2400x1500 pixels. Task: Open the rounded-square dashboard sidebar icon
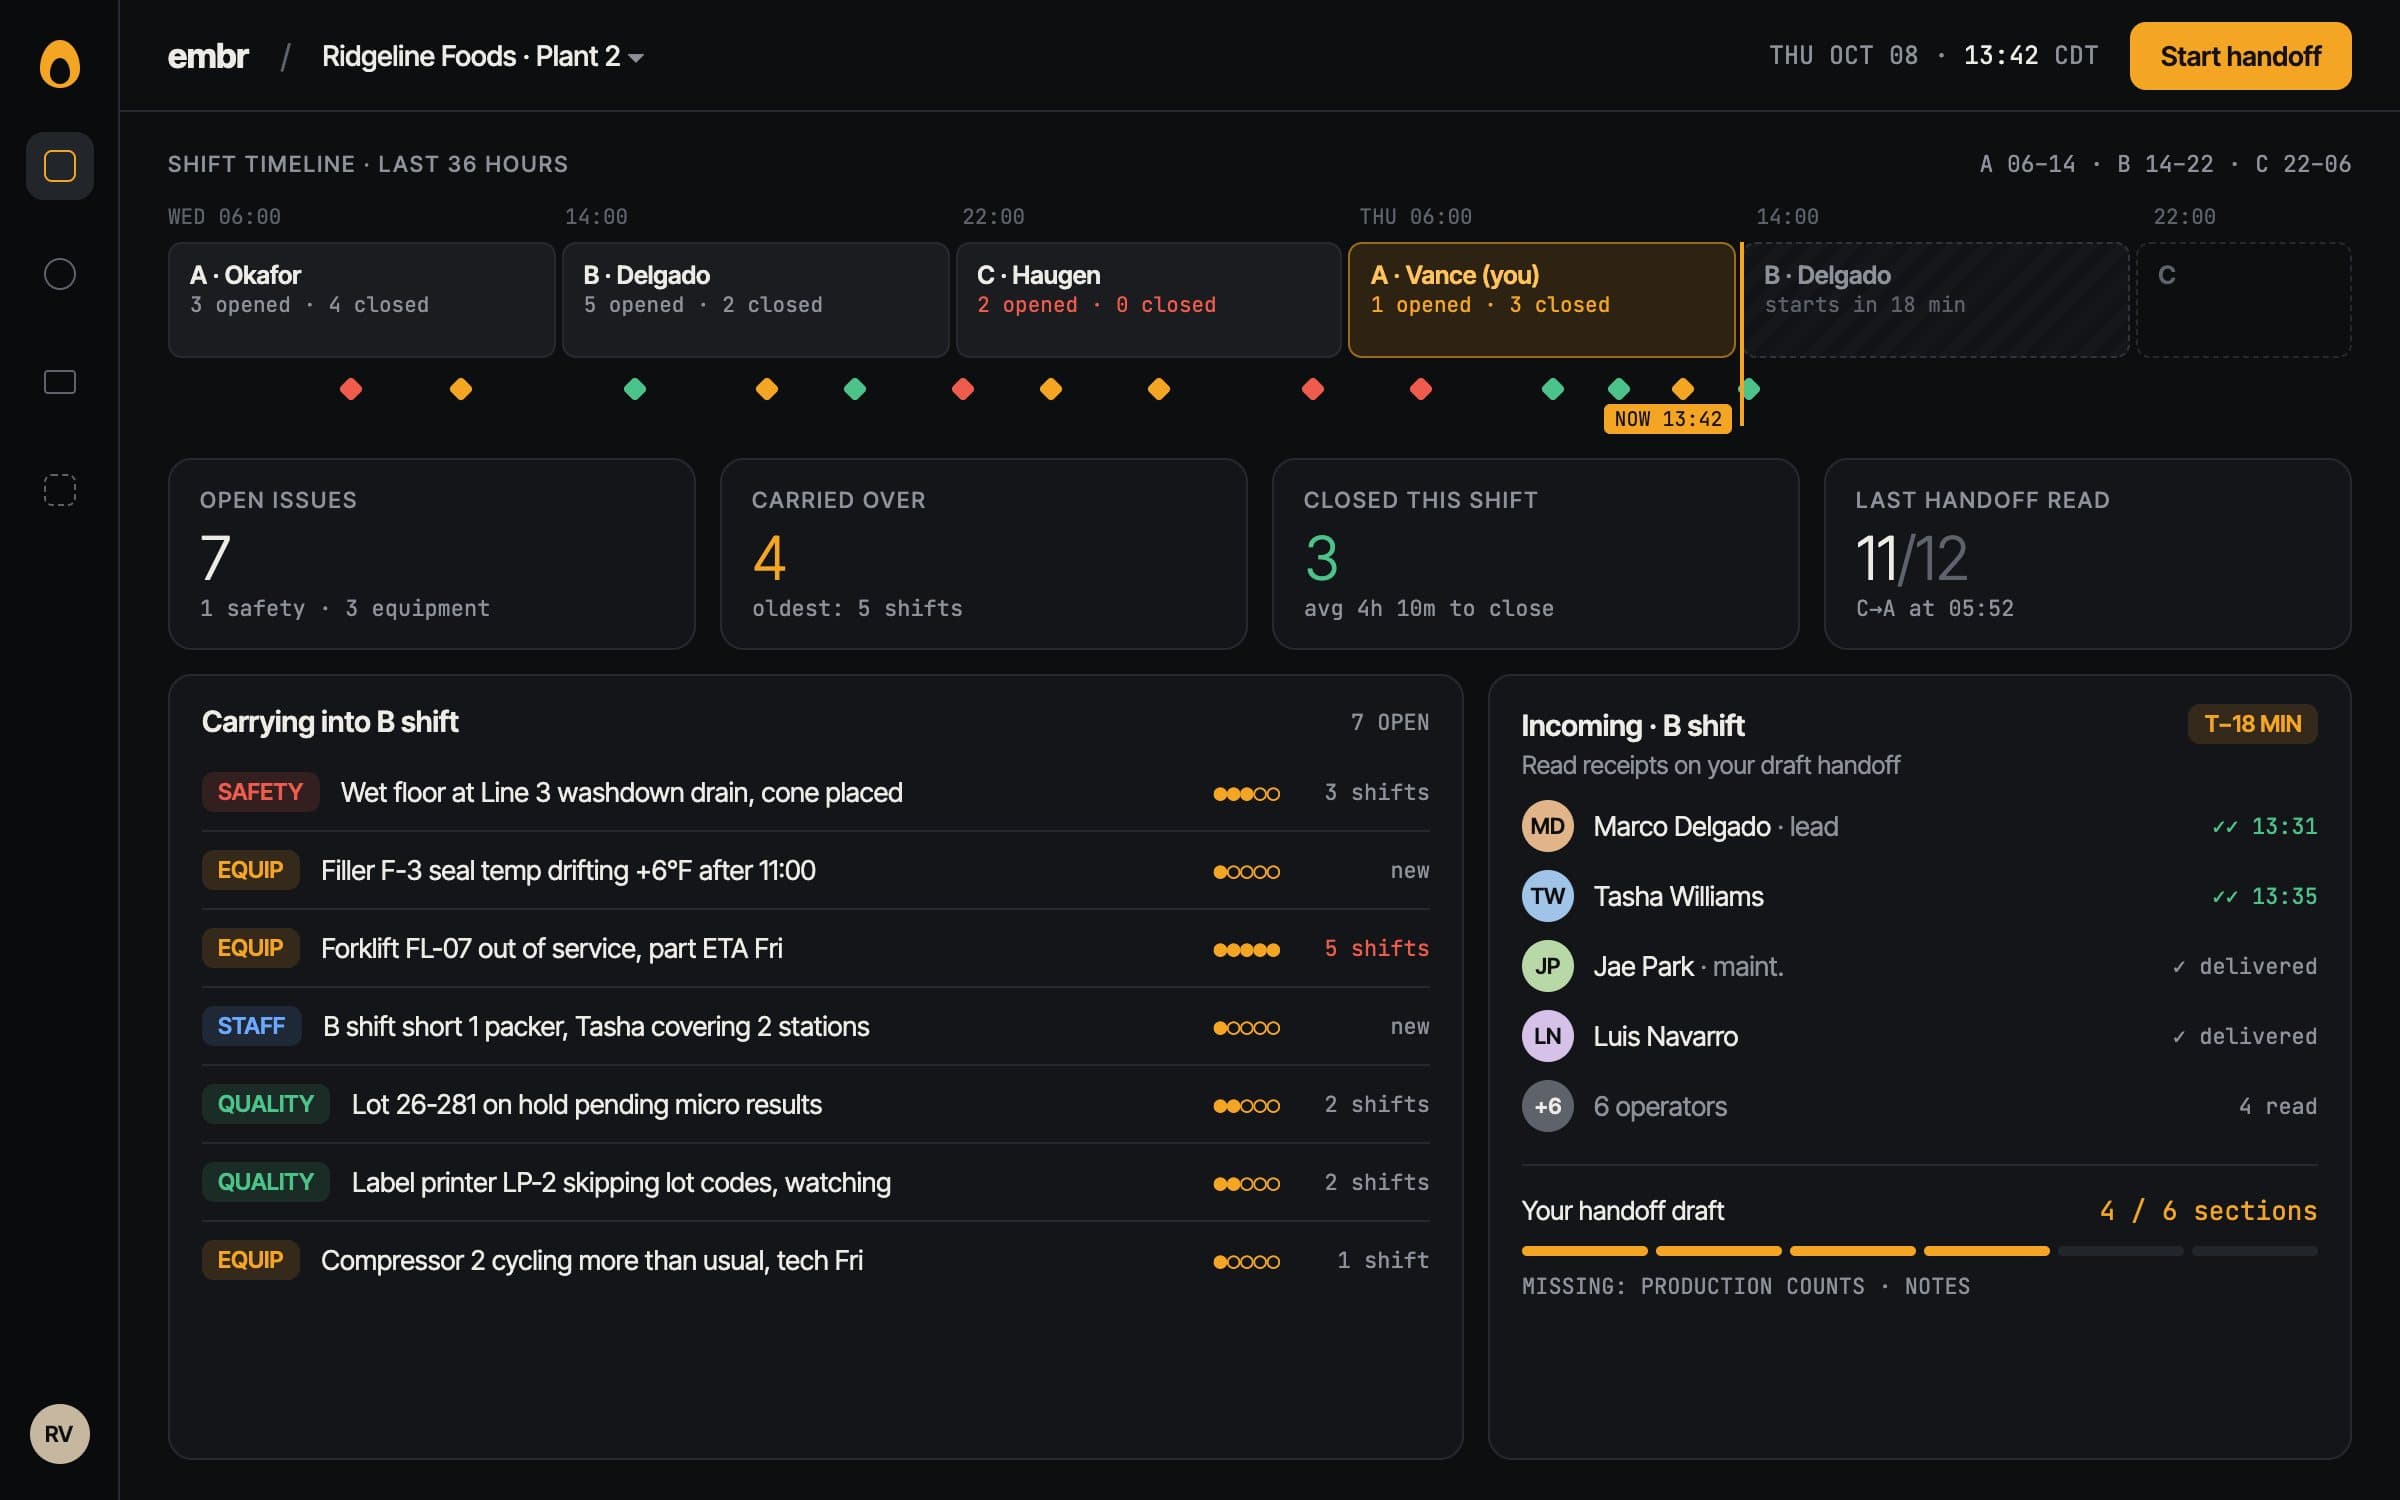pyautogui.click(x=60, y=166)
